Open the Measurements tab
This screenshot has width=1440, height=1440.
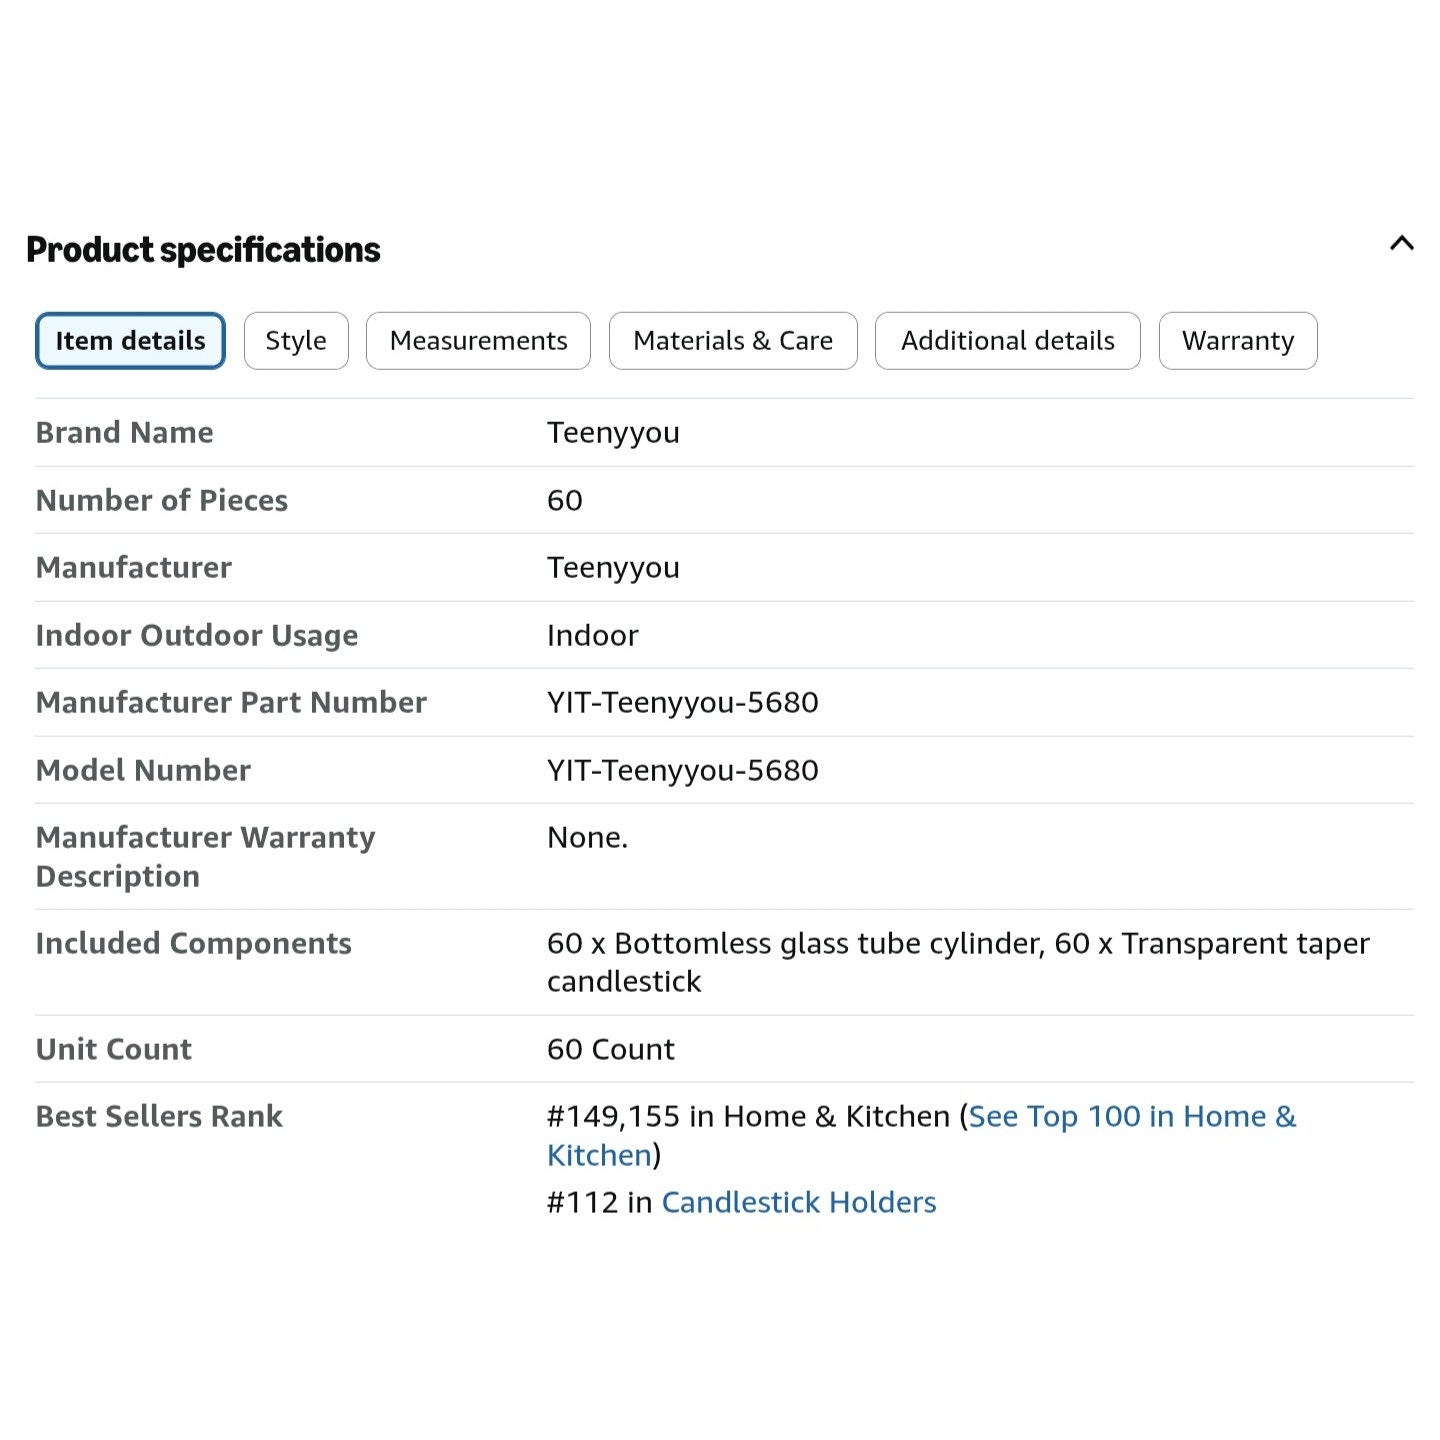(x=478, y=341)
